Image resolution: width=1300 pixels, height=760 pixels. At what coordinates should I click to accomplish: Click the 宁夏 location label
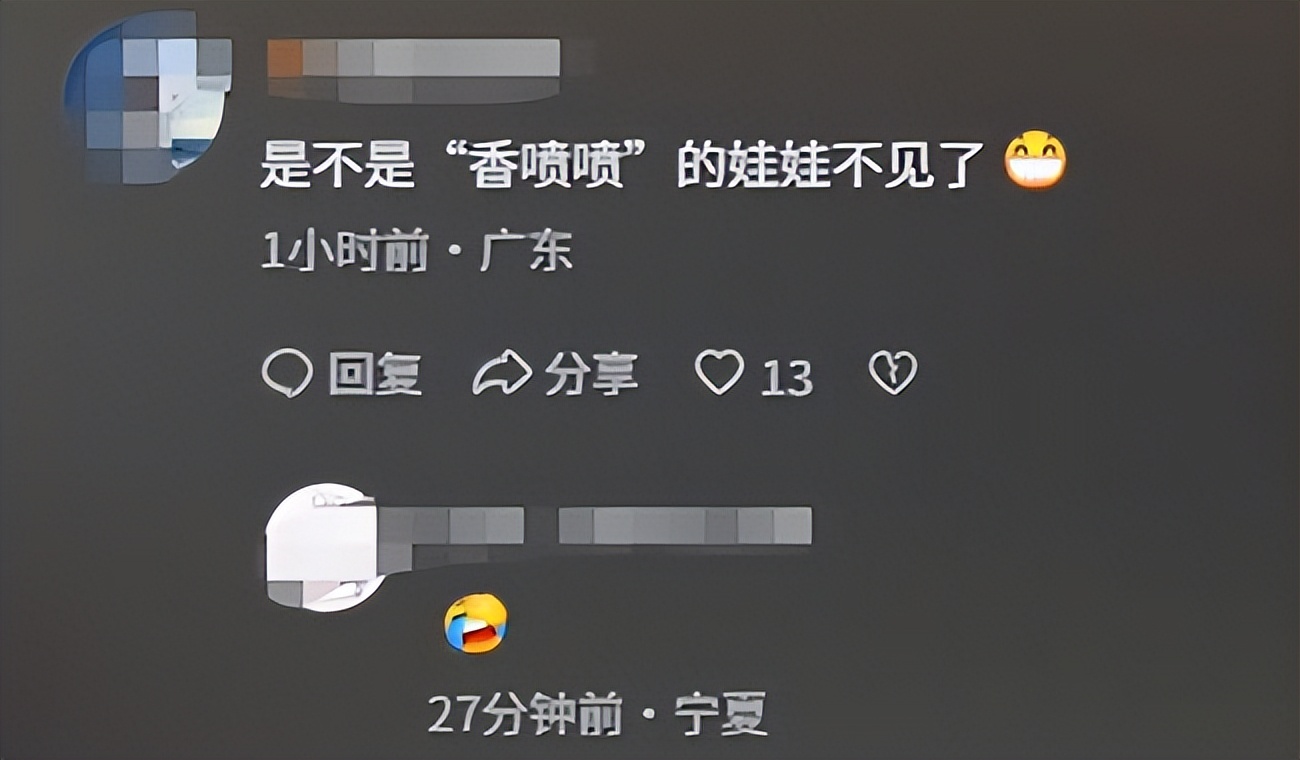click(x=721, y=715)
